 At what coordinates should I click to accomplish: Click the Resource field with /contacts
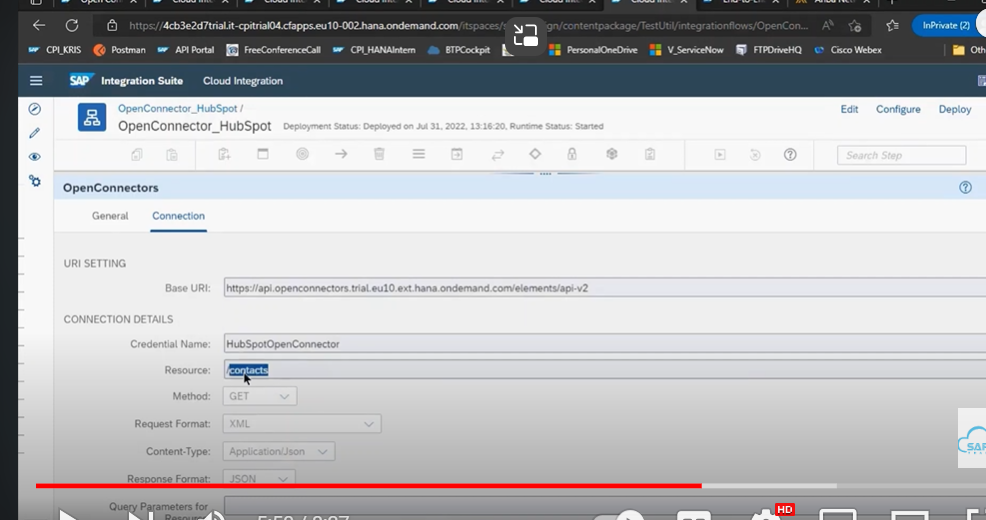(x=604, y=370)
